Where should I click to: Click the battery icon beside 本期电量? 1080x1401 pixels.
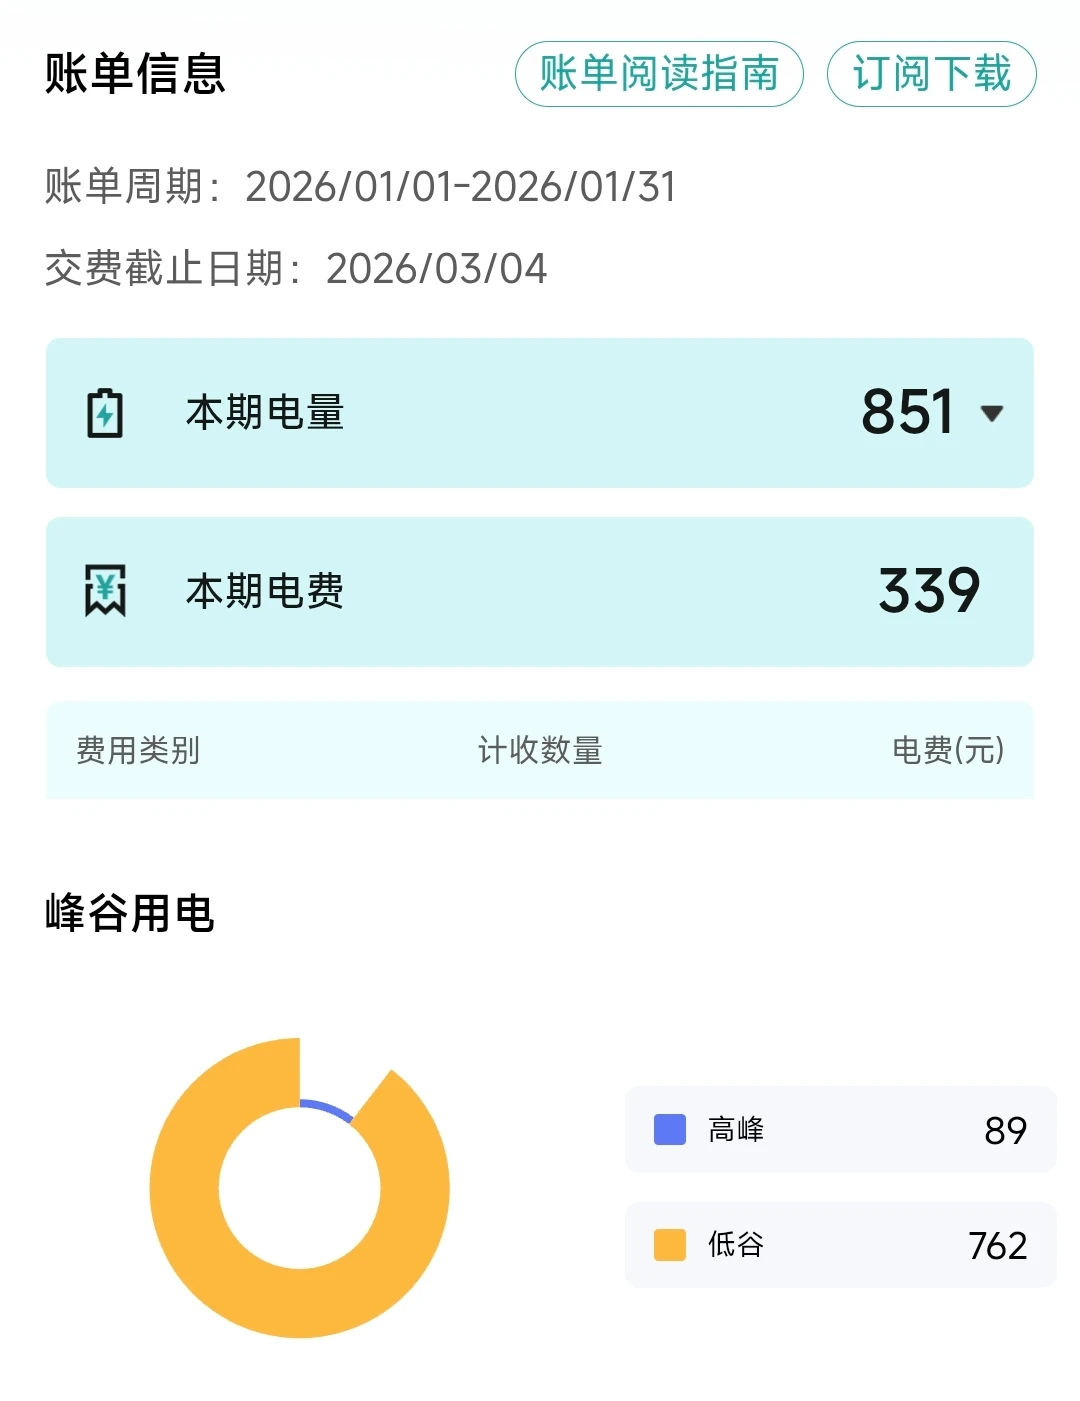click(105, 413)
